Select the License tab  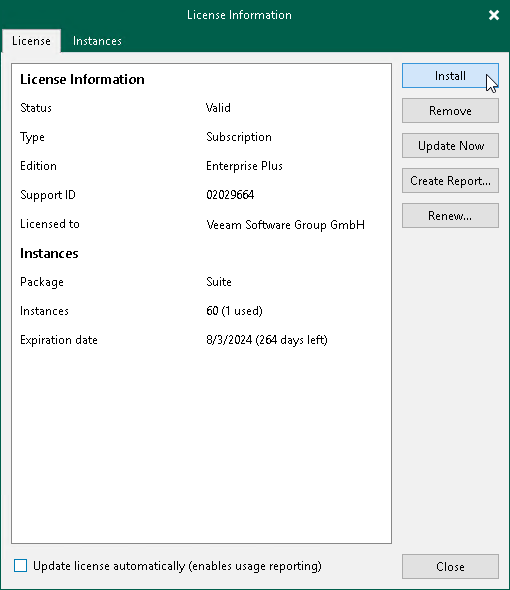click(x=31, y=41)
